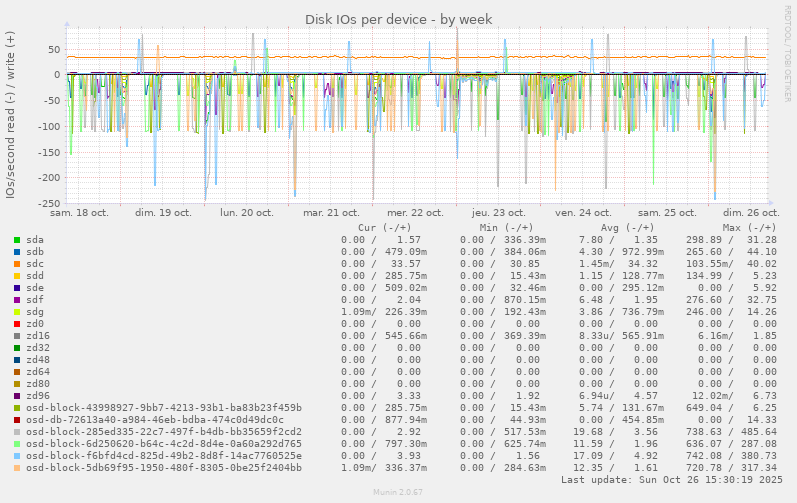Select osd-block-285ed335 legend entry
Image resolution: width=797 pixels, height=503 pixels.
coord(163,432)
